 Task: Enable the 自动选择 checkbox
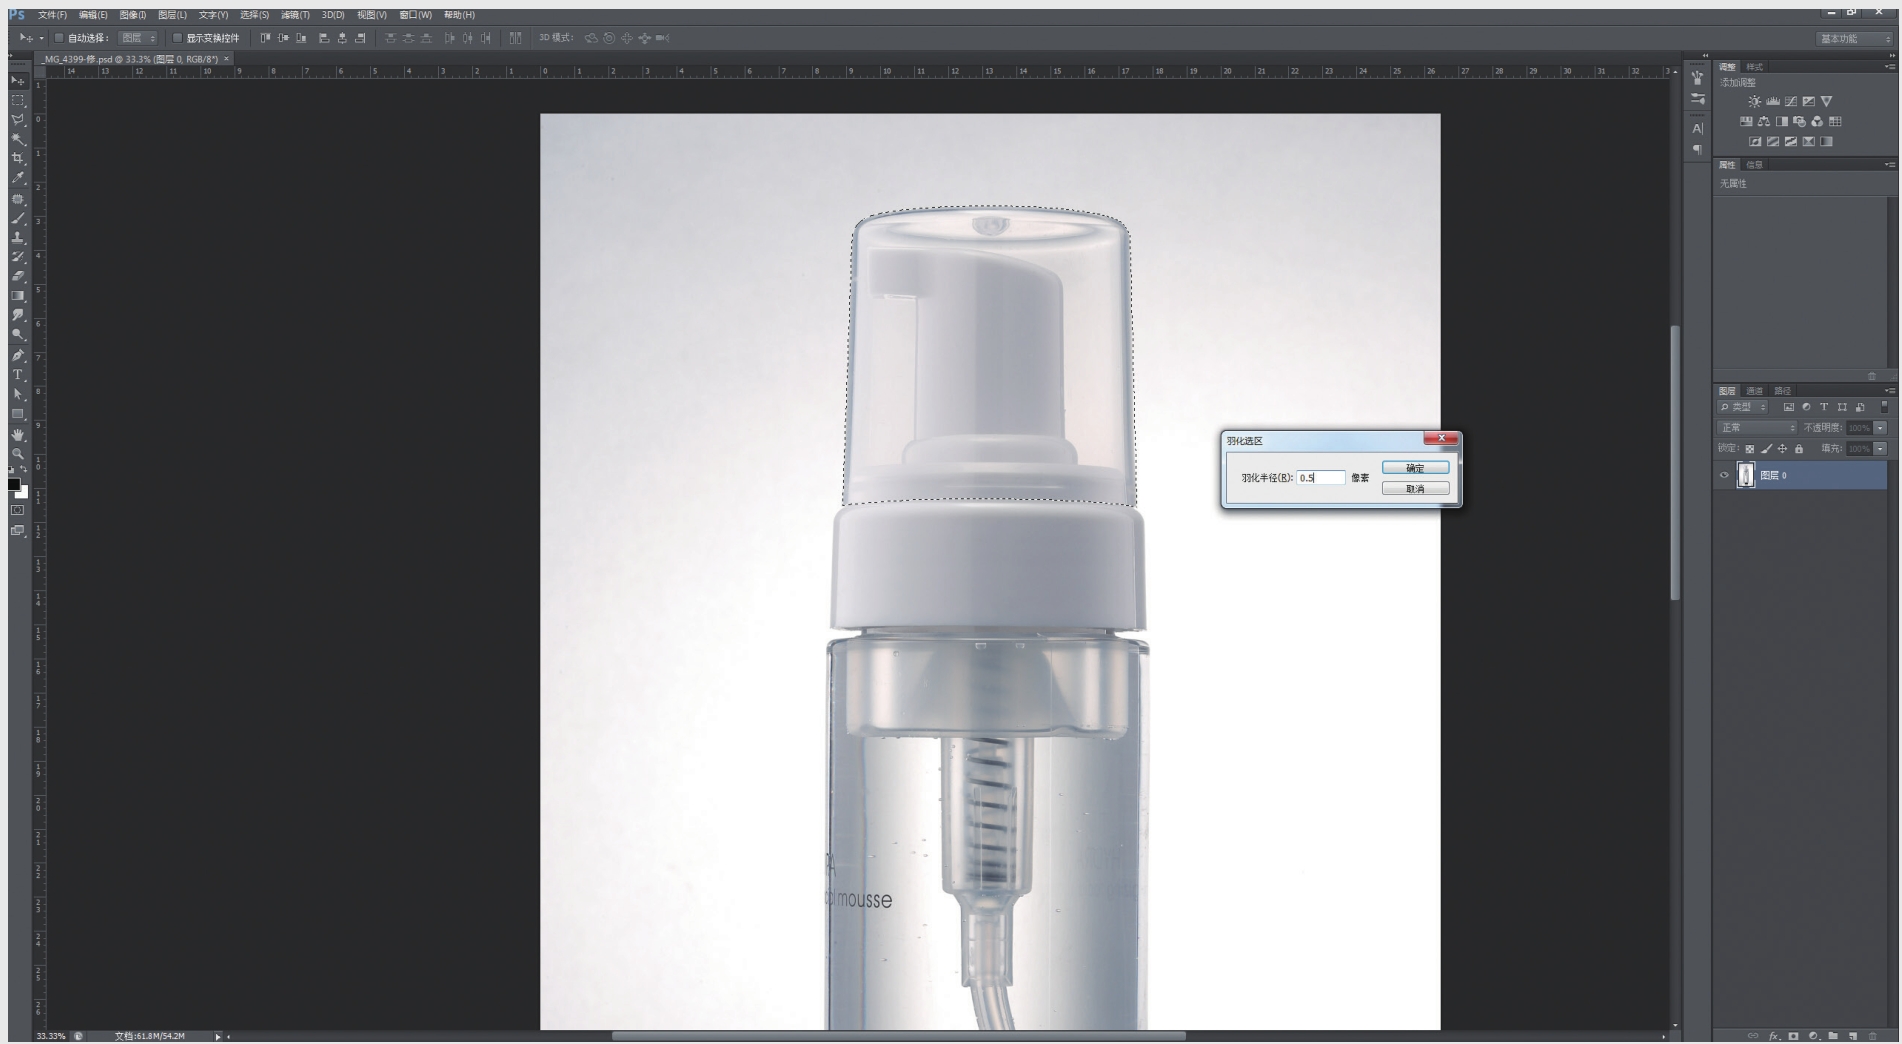(x=59, y=38)
